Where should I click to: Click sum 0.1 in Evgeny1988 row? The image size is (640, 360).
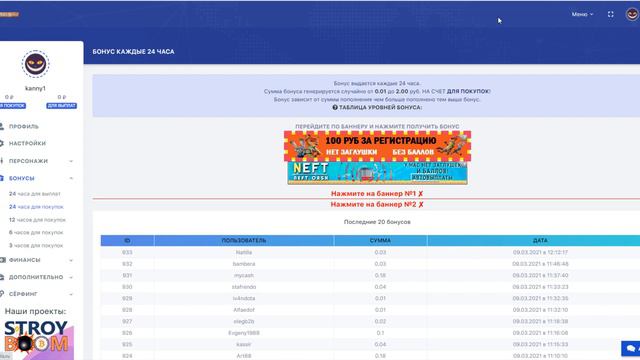point(380,333)
